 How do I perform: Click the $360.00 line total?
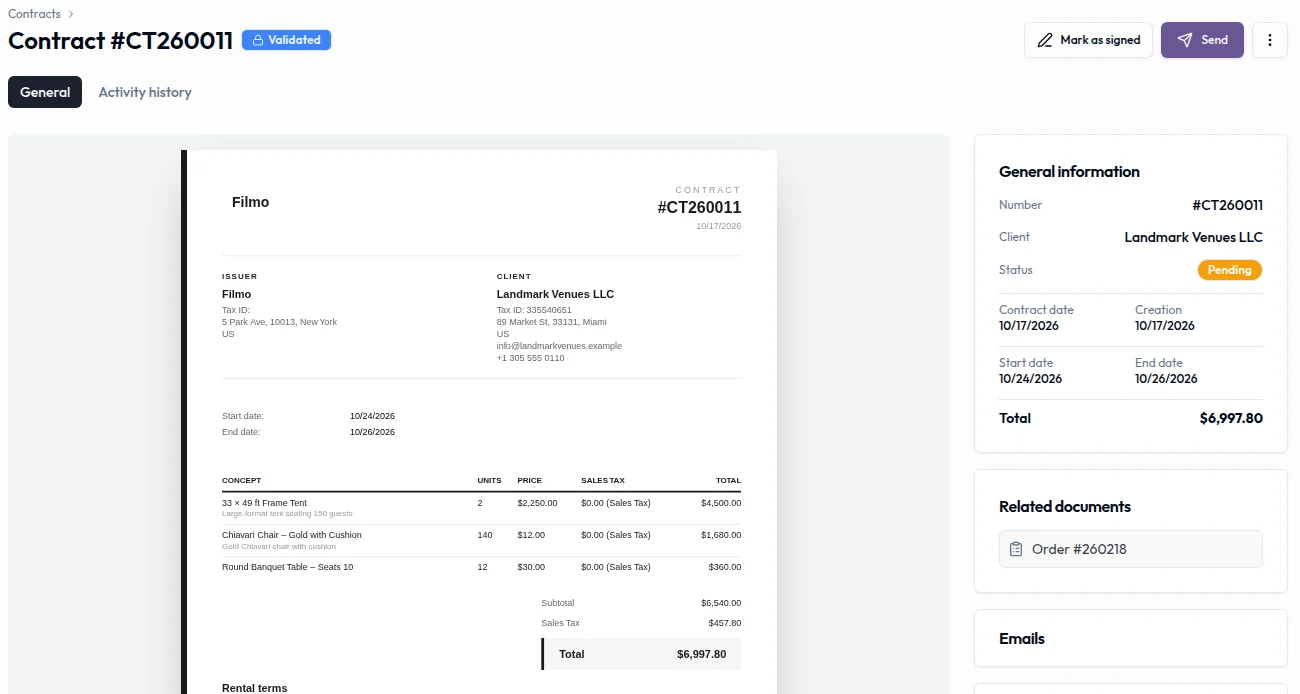[x=725, y=567]
